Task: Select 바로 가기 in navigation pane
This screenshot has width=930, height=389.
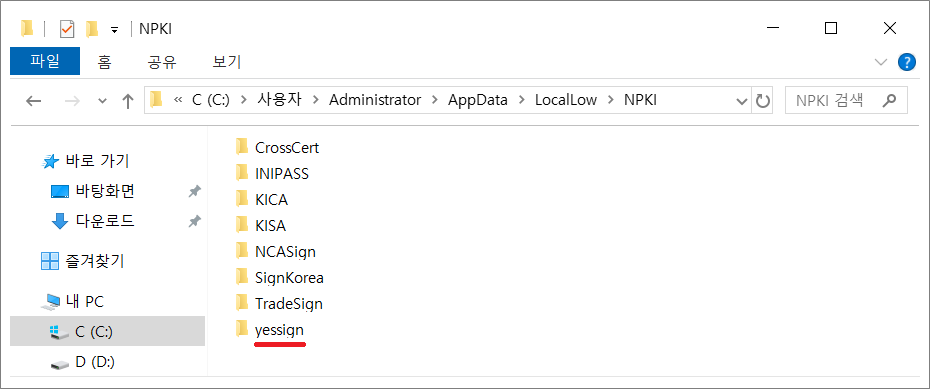Action: [86, 160]
